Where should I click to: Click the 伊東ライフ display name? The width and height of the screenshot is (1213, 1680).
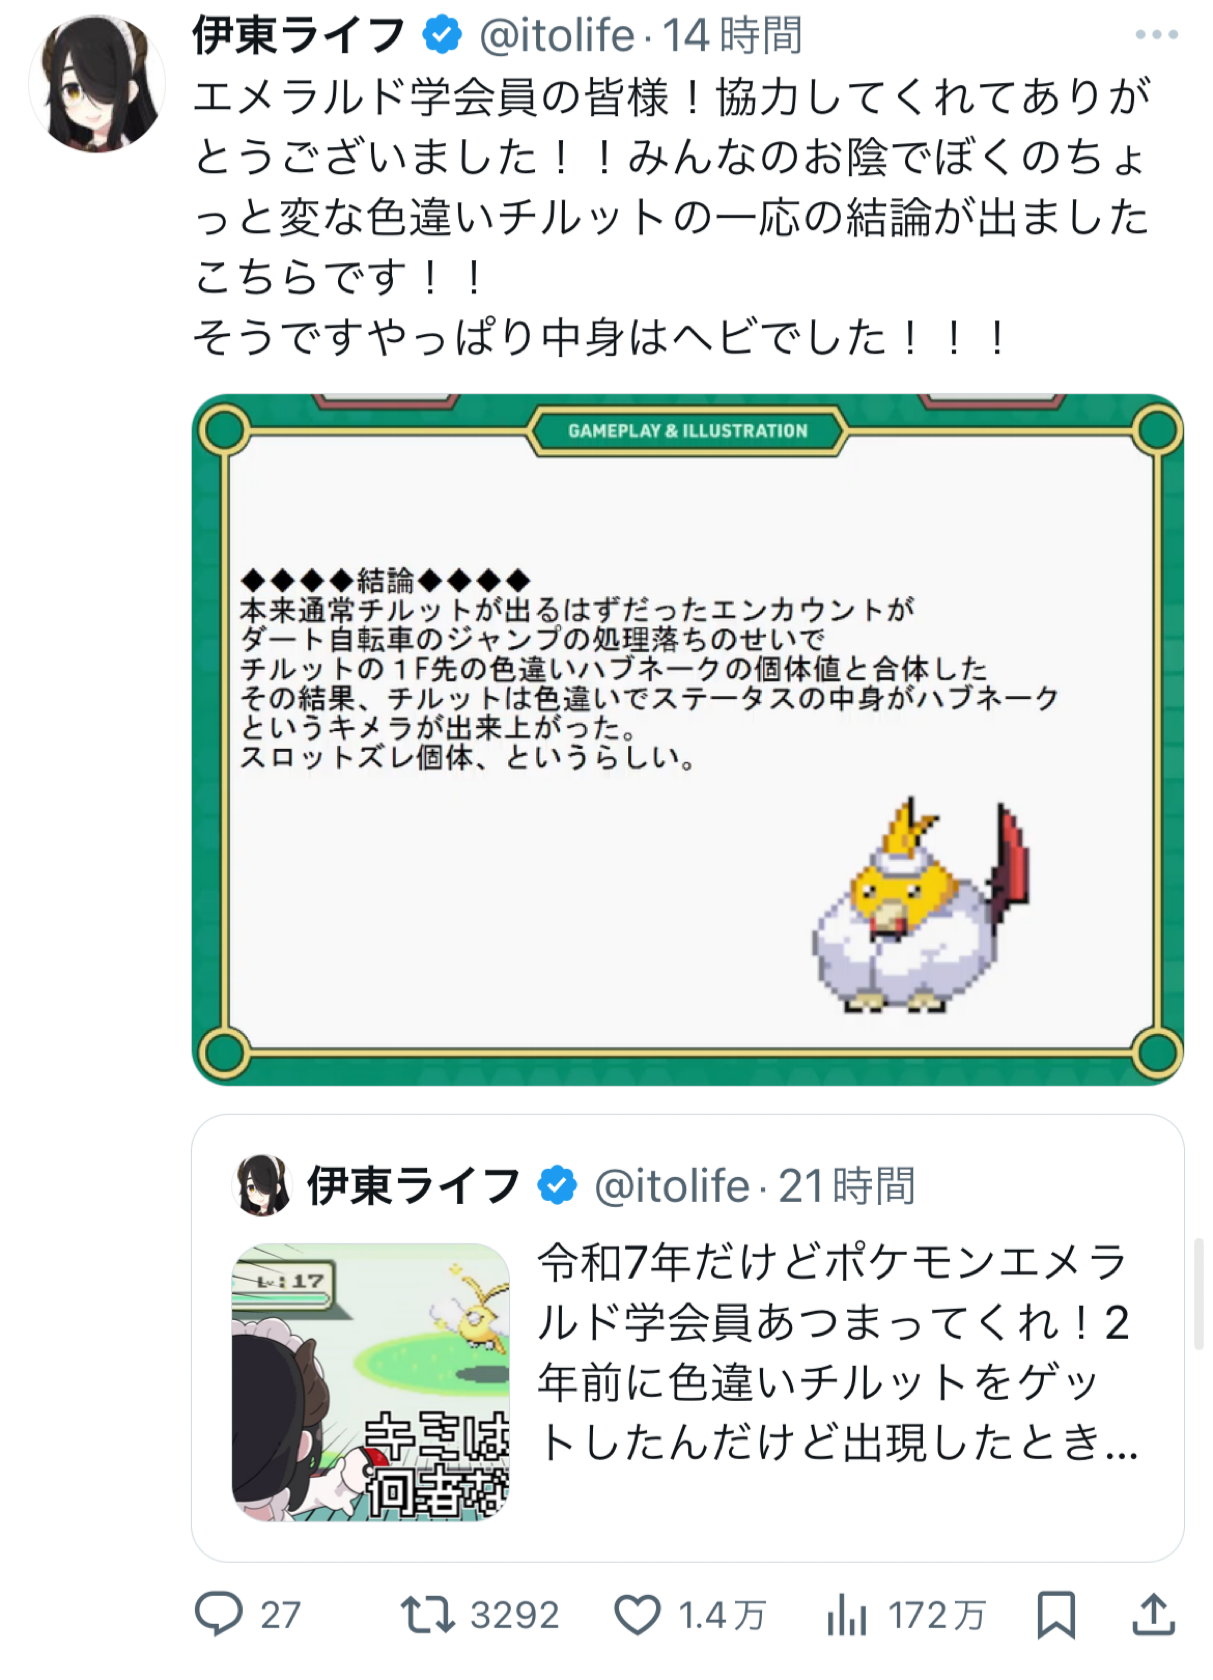click(298, 35)
